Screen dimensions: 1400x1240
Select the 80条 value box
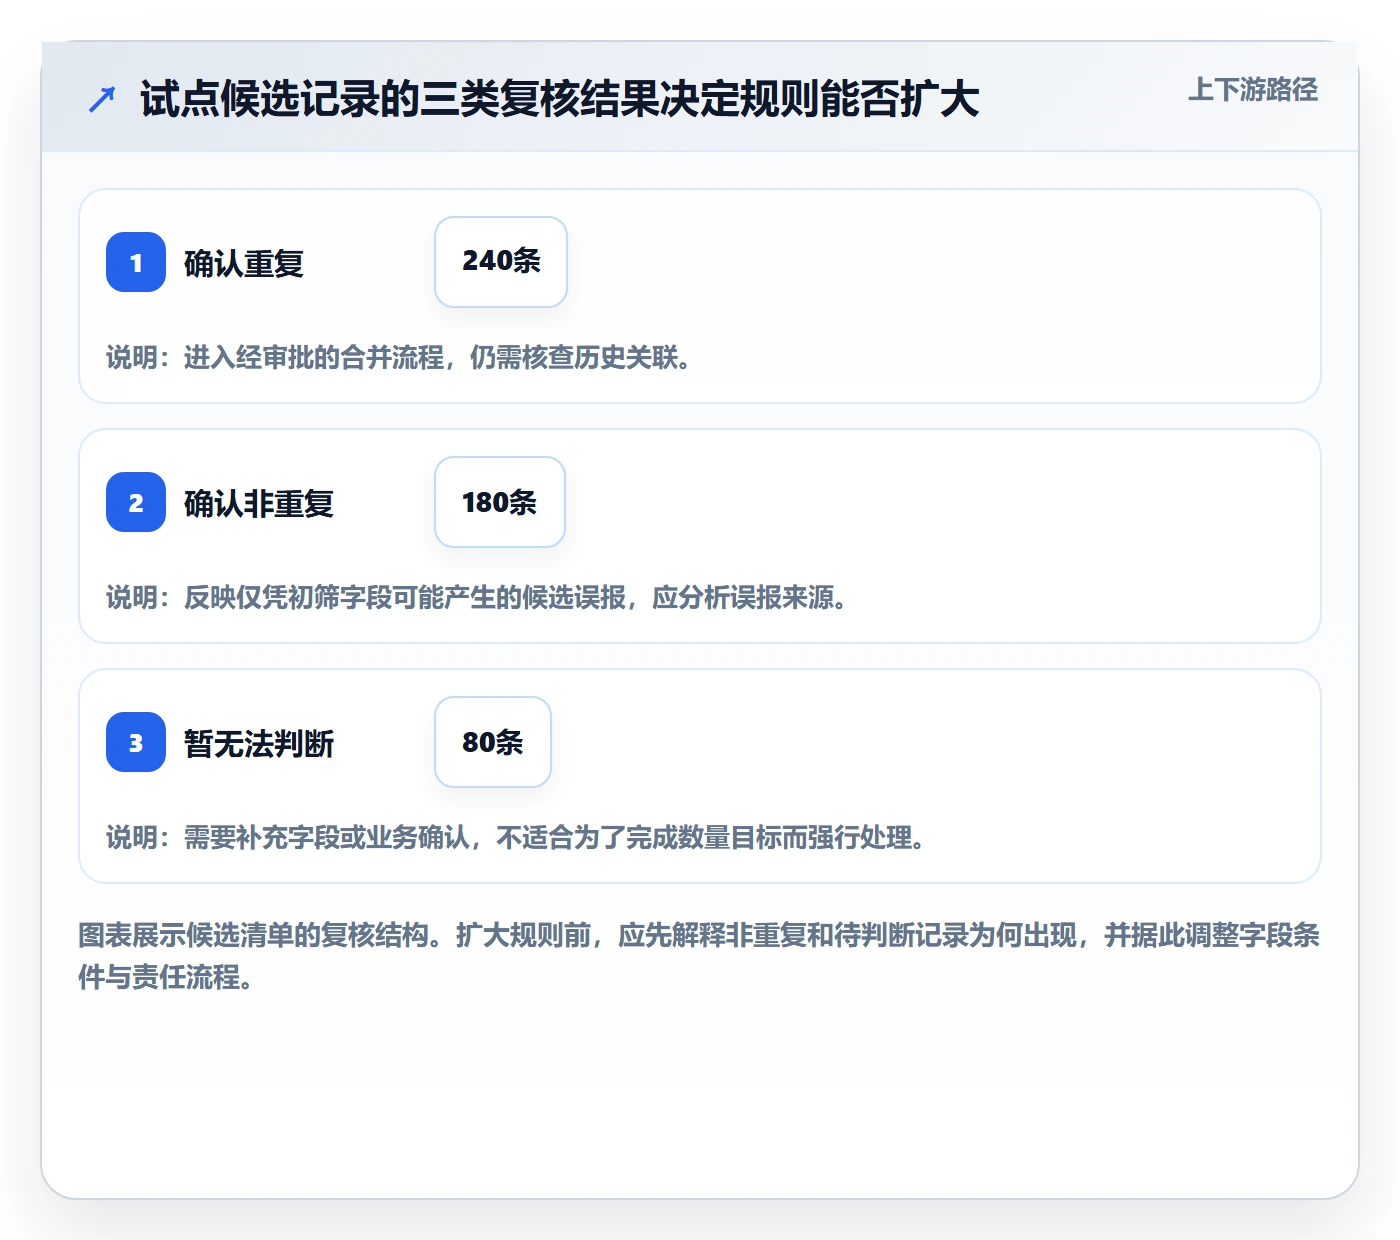pos(493,742)
